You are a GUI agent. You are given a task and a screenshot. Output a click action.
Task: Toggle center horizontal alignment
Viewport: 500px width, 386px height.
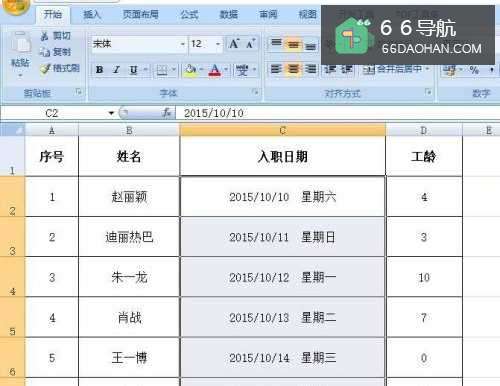(x=293, y=69)
